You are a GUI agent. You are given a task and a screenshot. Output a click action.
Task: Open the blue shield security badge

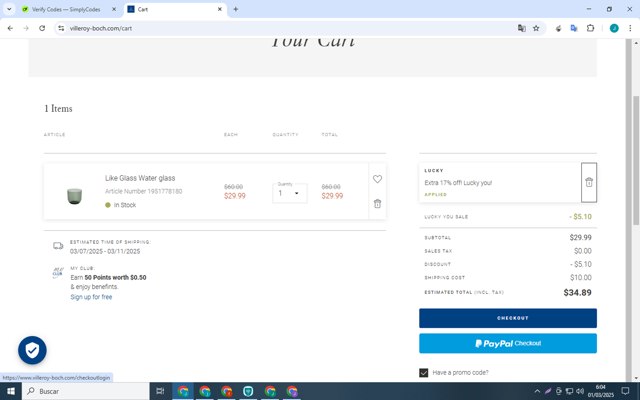(x=32, y=350)
